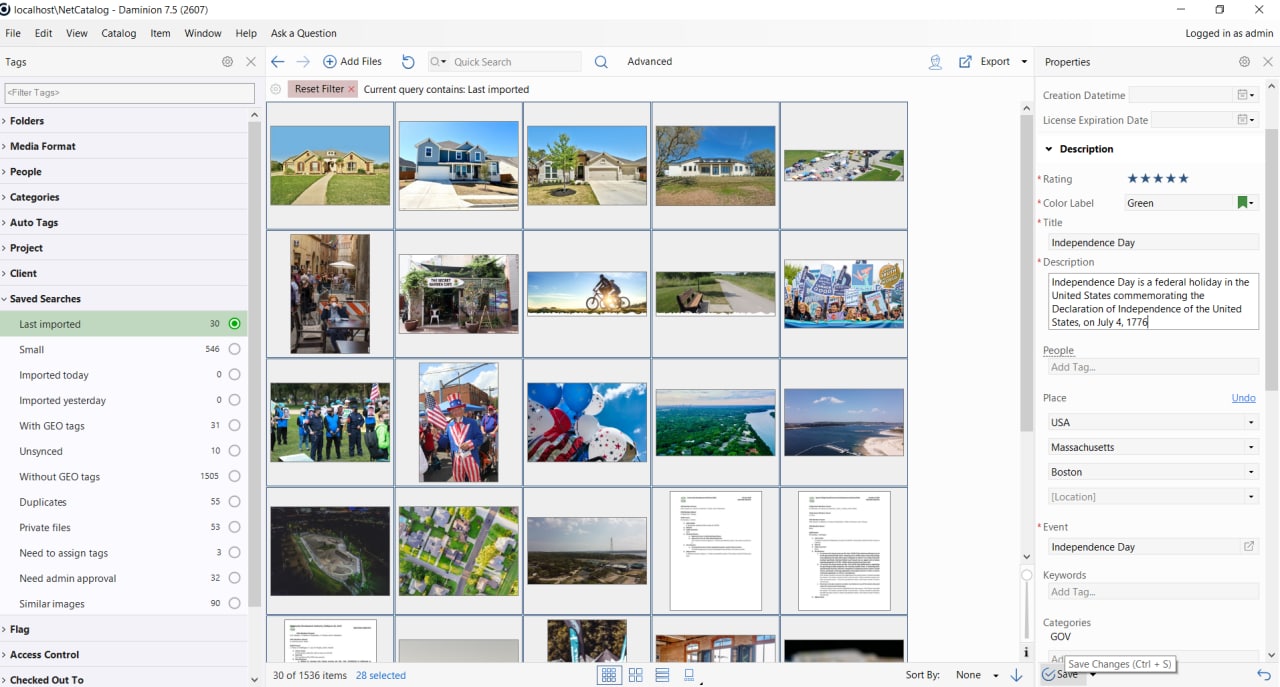Open the Sort By dropdown
This screenshot has height=687, width=1280.
(x=977, y=676)
